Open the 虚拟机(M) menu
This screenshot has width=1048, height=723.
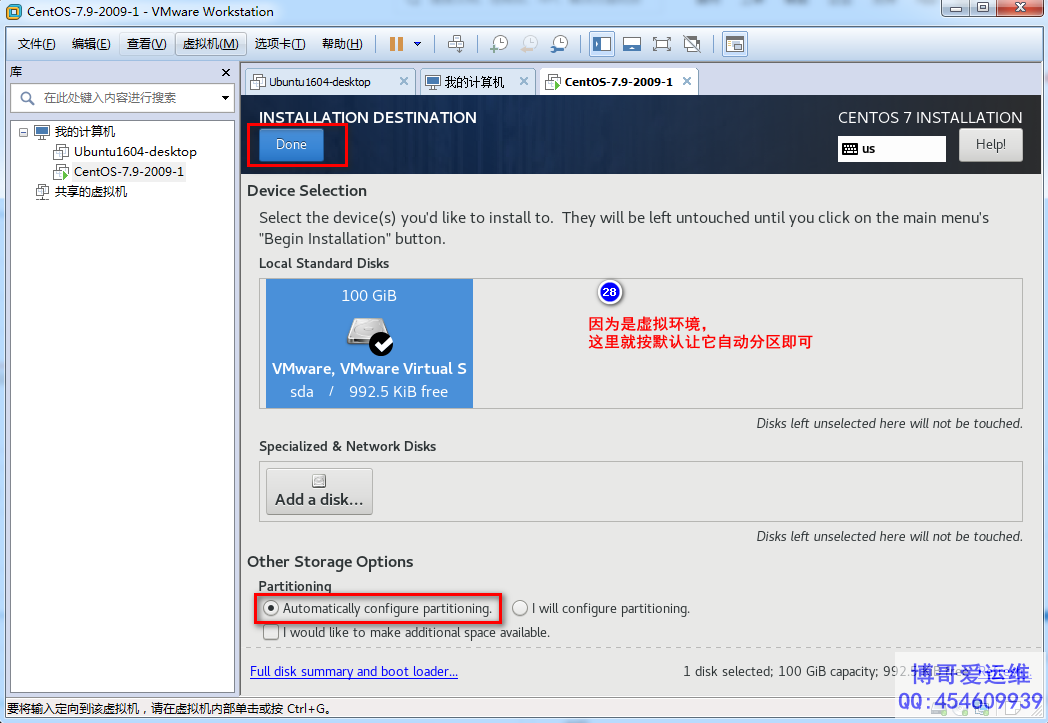click(210, 44)
